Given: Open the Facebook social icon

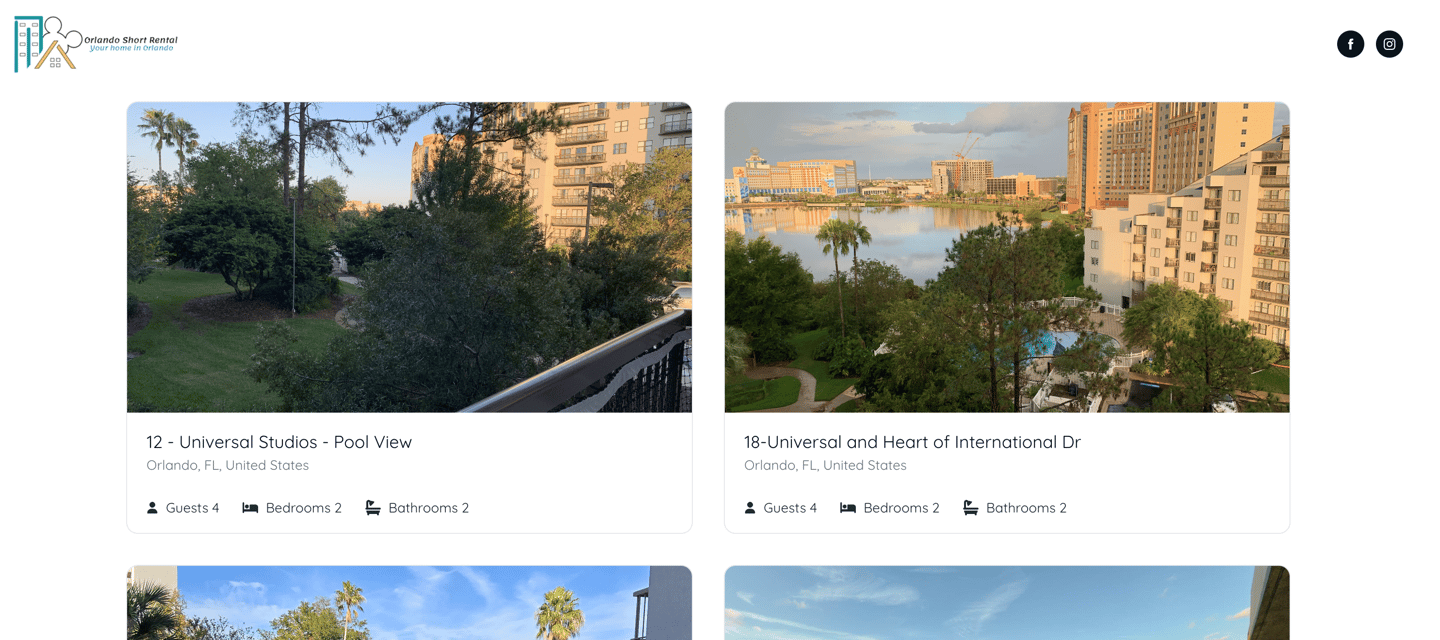Looking at the screenshot, I should [1350, 44].
